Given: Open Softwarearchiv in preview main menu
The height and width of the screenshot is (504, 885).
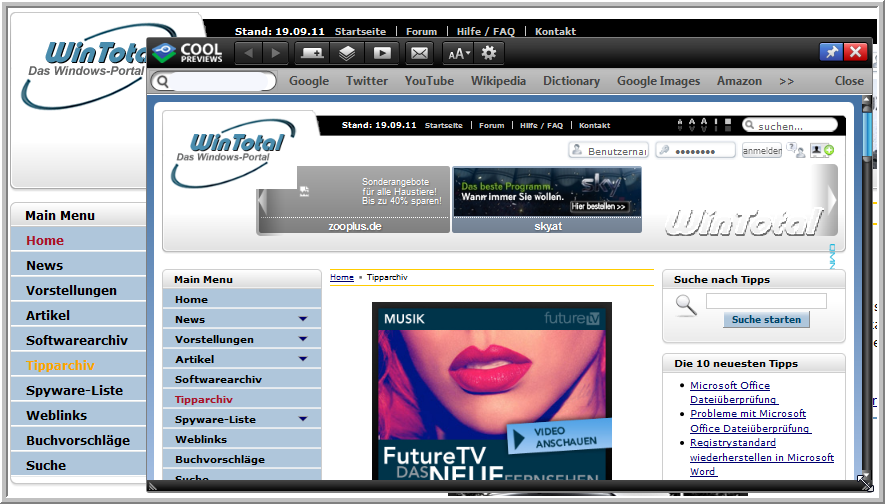Looking at the screenshot, I should (x=242, y=379).
